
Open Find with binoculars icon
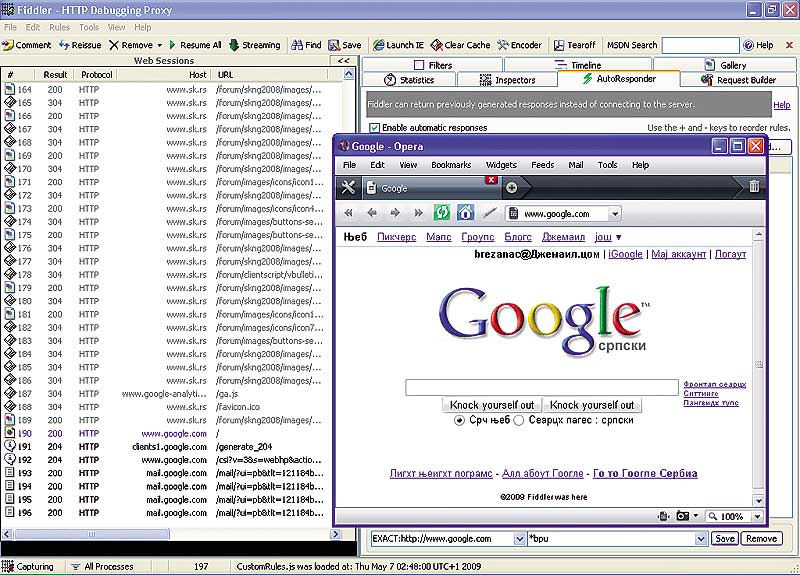(x=306, y=45)
